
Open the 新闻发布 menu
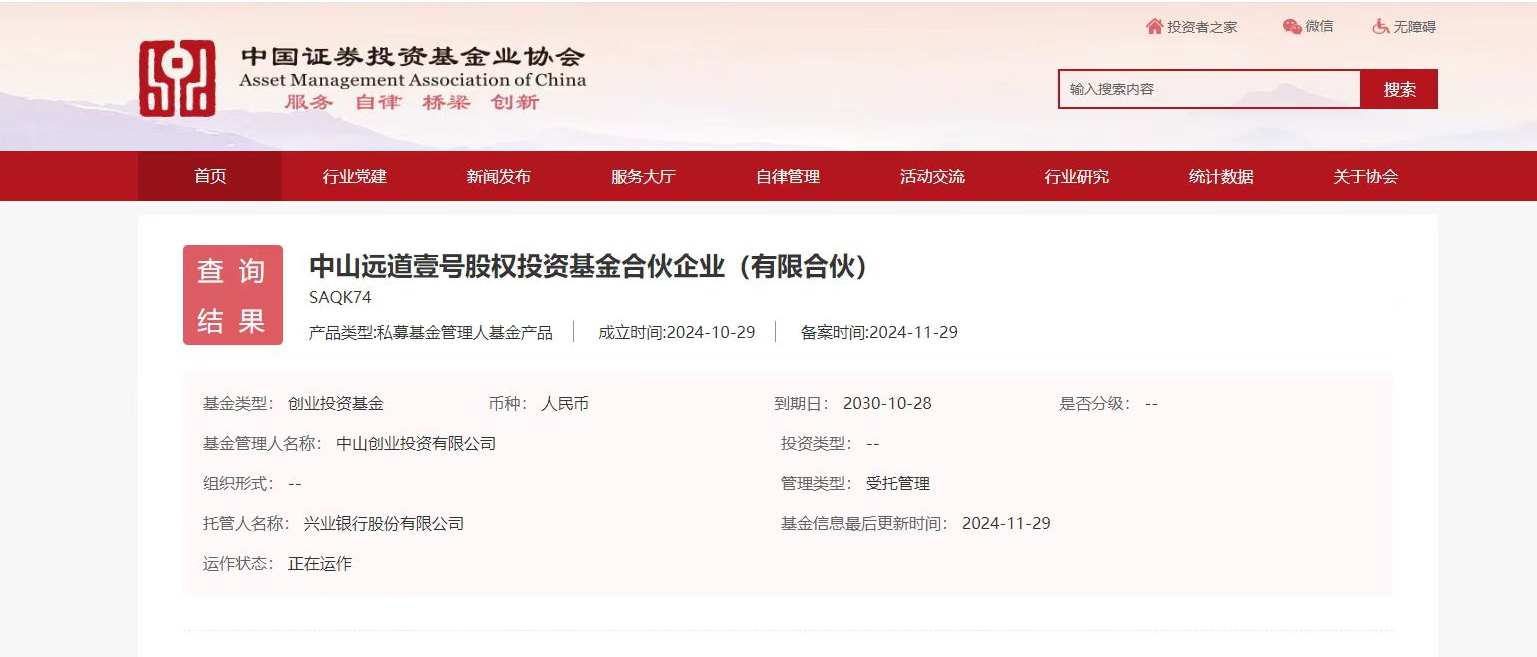[498, 176]
